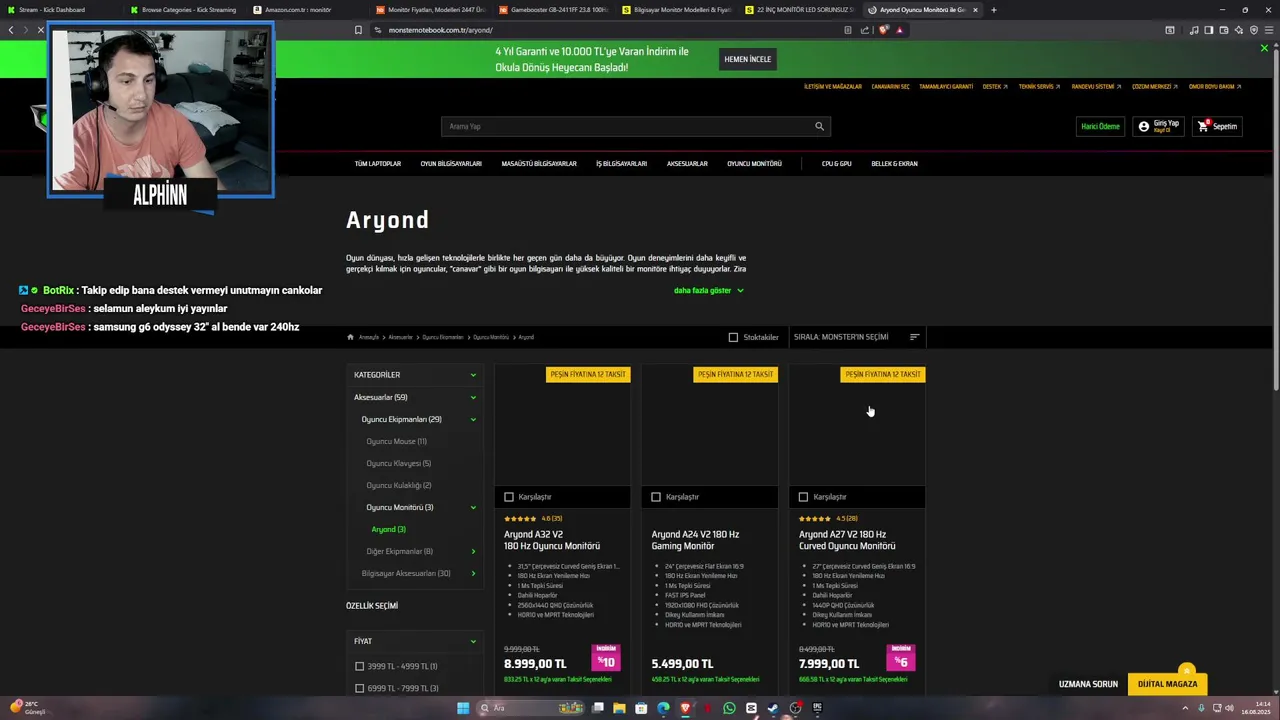Open Epic Games launcher from taskbar

(x=817, y=708)
